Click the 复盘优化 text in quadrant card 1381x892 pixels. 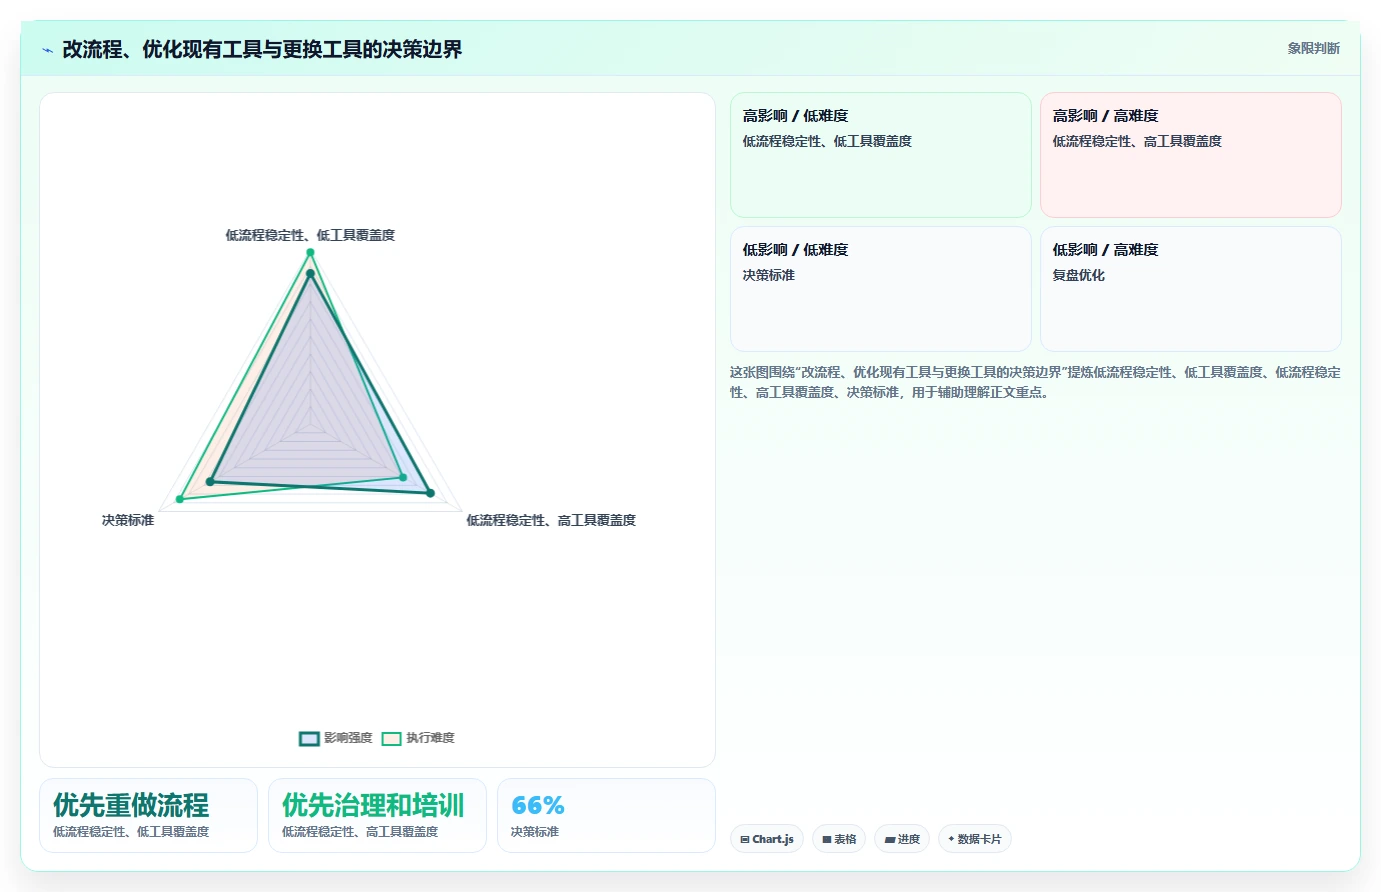(x=1078, y=275)
